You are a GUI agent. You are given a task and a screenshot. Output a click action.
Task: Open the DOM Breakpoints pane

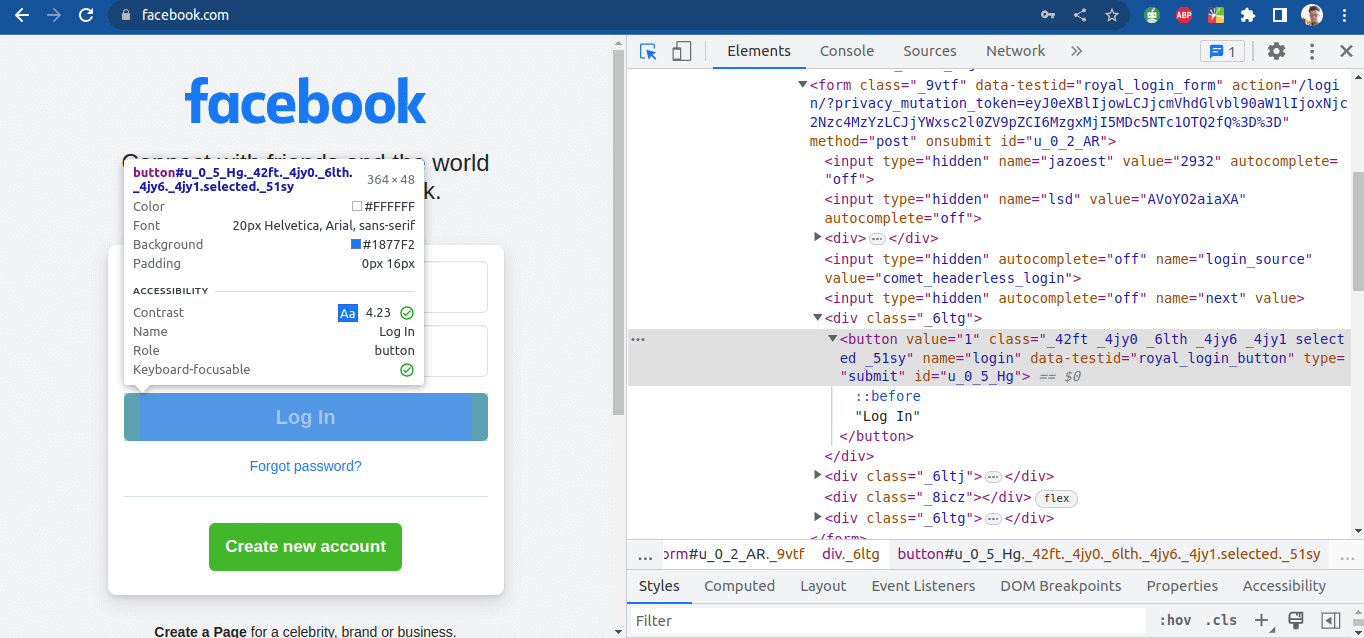[x=1061, y=586]
